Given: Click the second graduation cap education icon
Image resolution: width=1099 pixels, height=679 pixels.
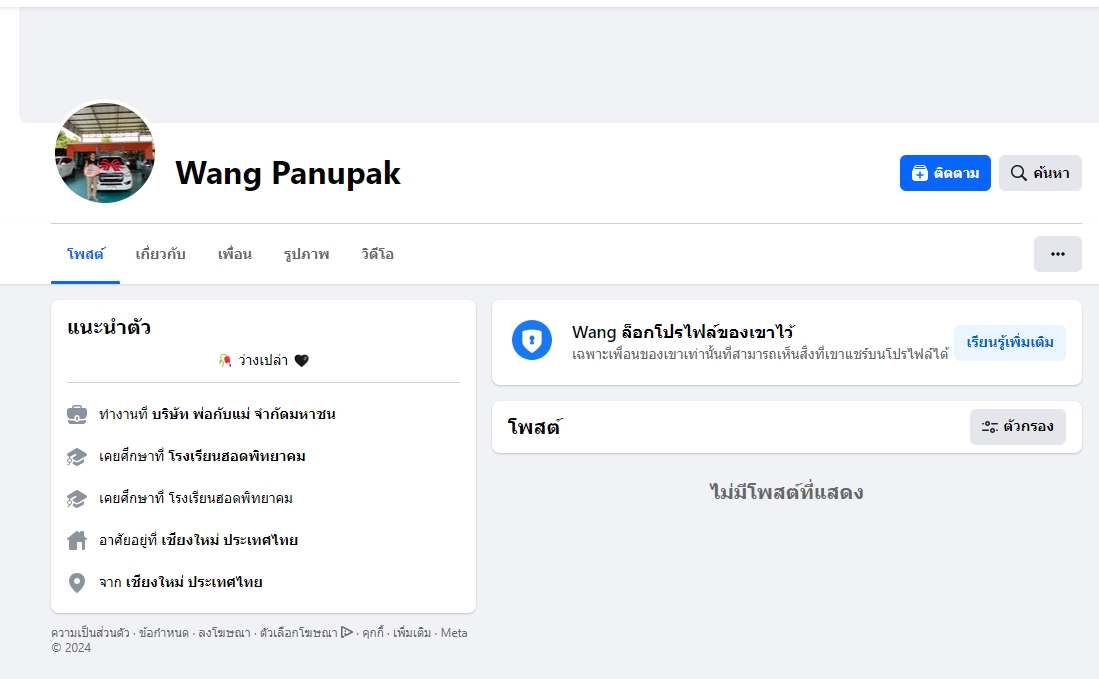Looking at the screenshot, I should tap(77, 498).
